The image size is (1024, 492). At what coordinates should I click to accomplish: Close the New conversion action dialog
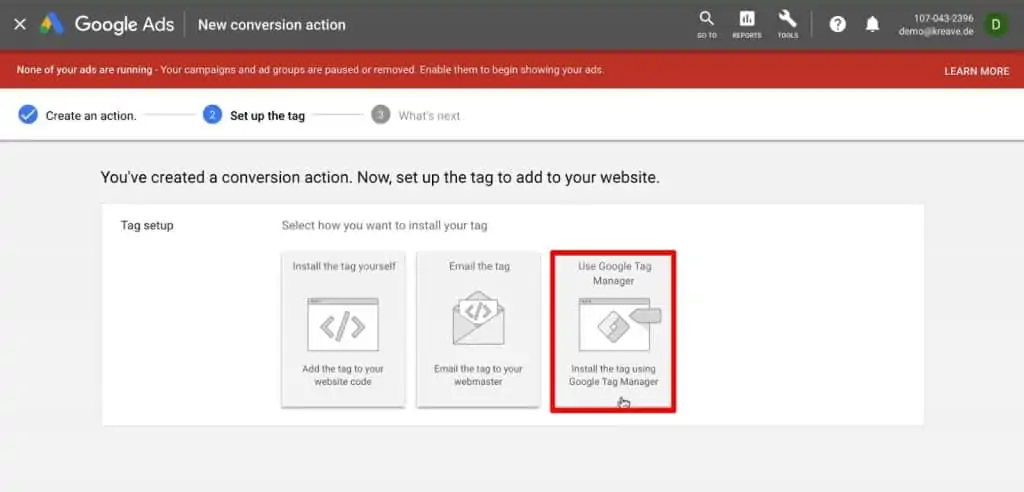click(20, 25)
